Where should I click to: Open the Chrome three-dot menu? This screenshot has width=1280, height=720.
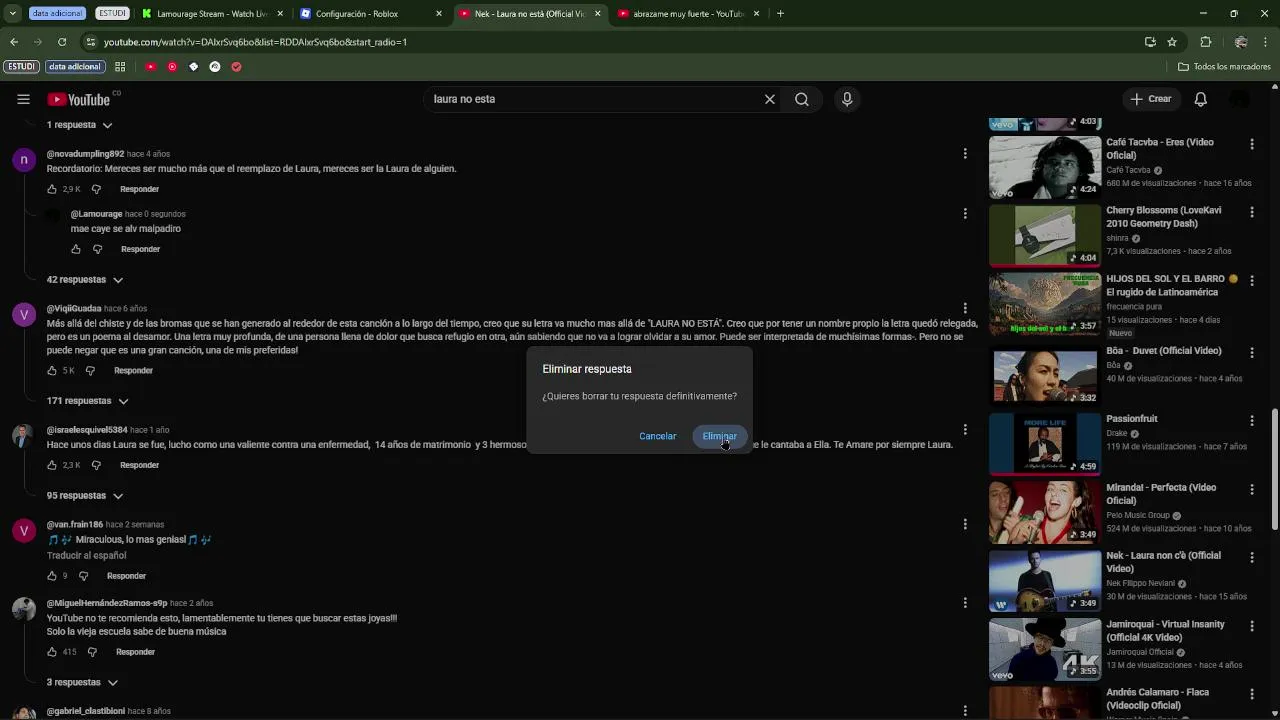pos(1266,42)
